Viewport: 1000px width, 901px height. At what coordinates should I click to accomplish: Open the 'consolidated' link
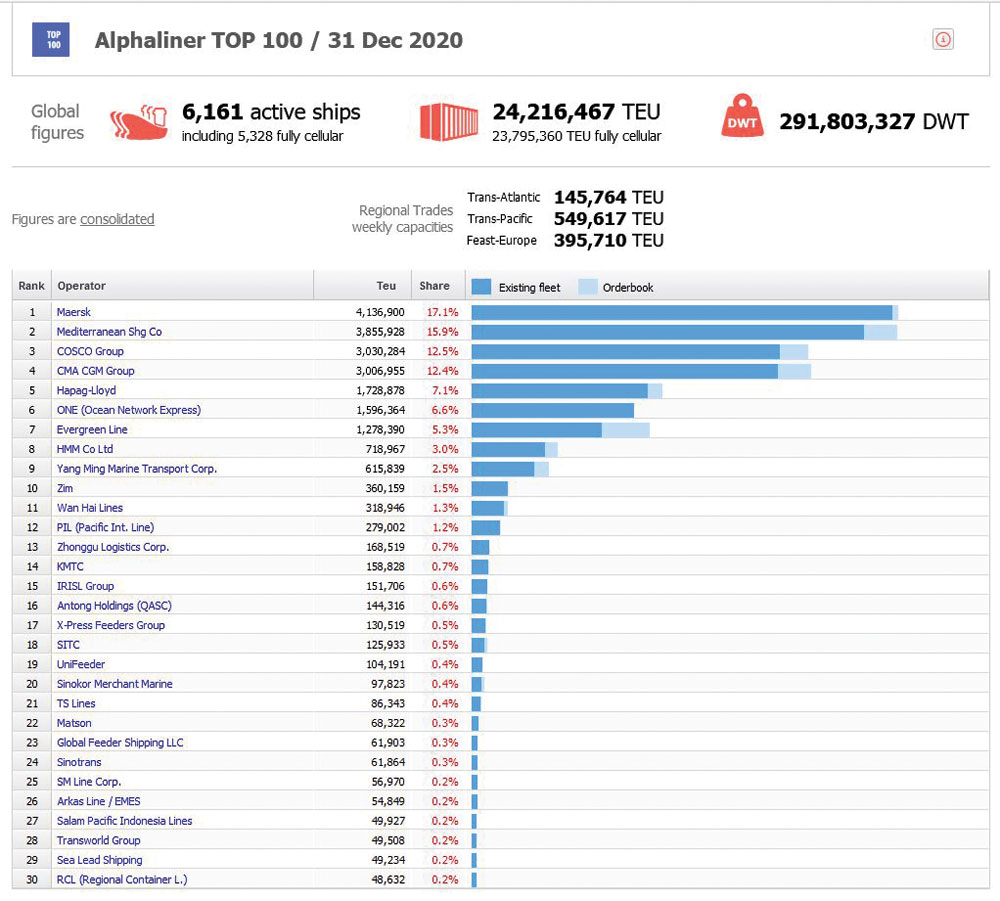click(x=117, y=219)
